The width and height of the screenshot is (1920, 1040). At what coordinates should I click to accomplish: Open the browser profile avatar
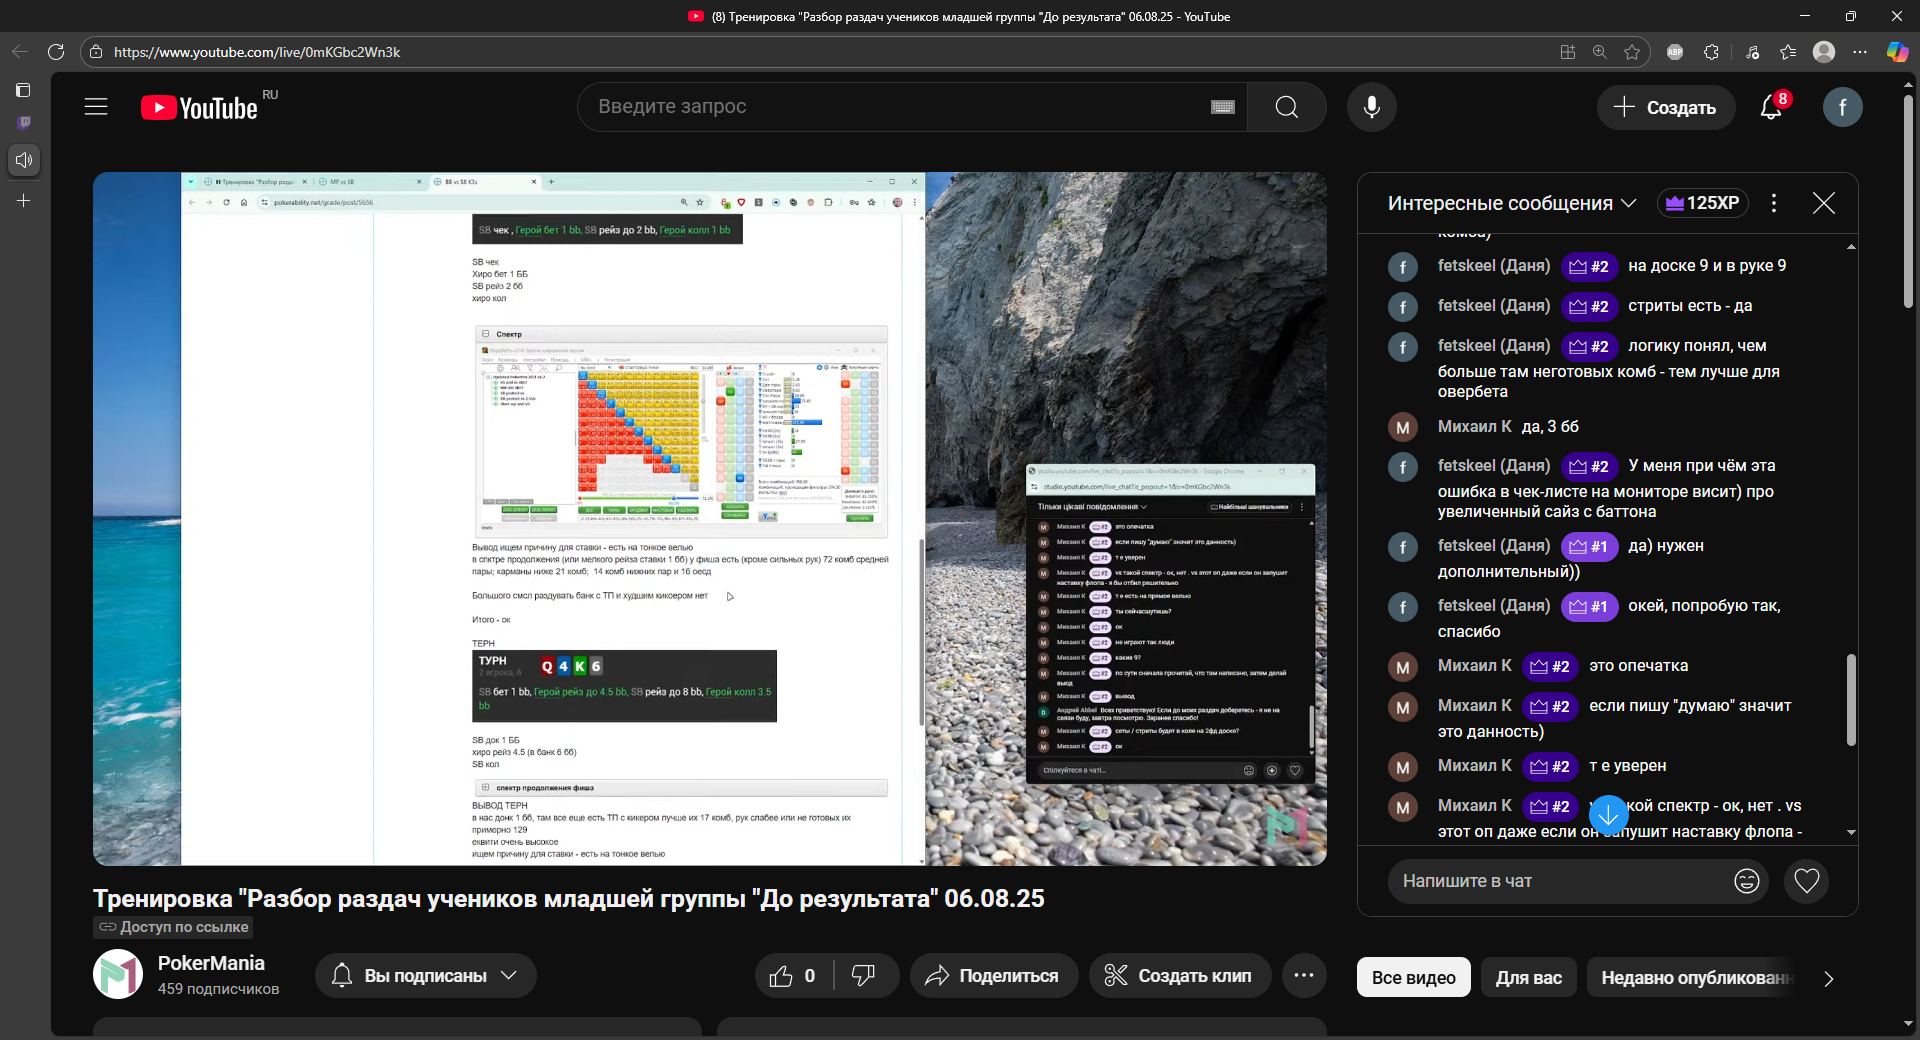1824,52
